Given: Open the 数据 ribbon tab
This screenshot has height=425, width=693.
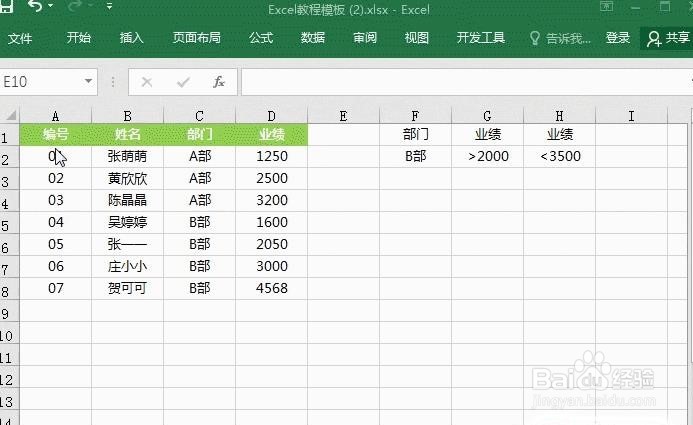Looking at the screenshot, I should point(313,38).
